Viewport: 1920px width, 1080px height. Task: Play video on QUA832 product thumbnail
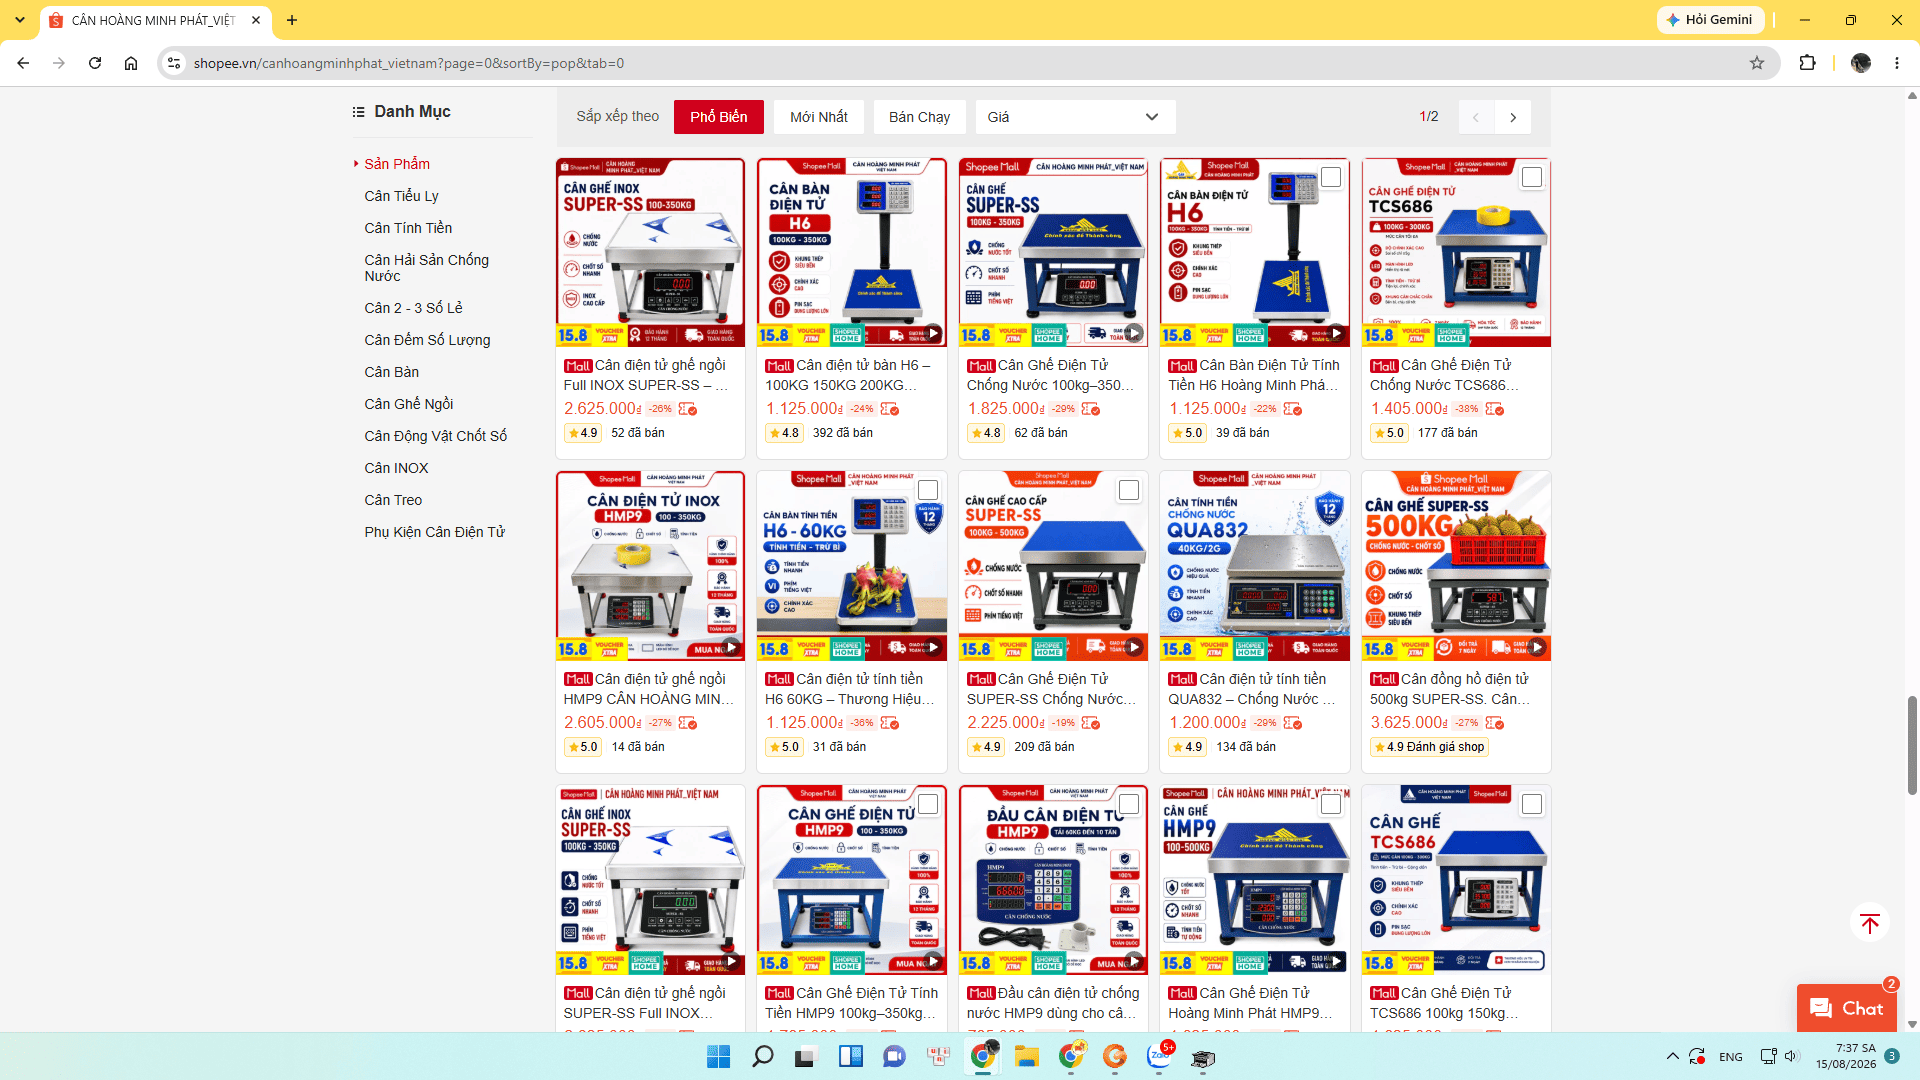coord(1335,647)
